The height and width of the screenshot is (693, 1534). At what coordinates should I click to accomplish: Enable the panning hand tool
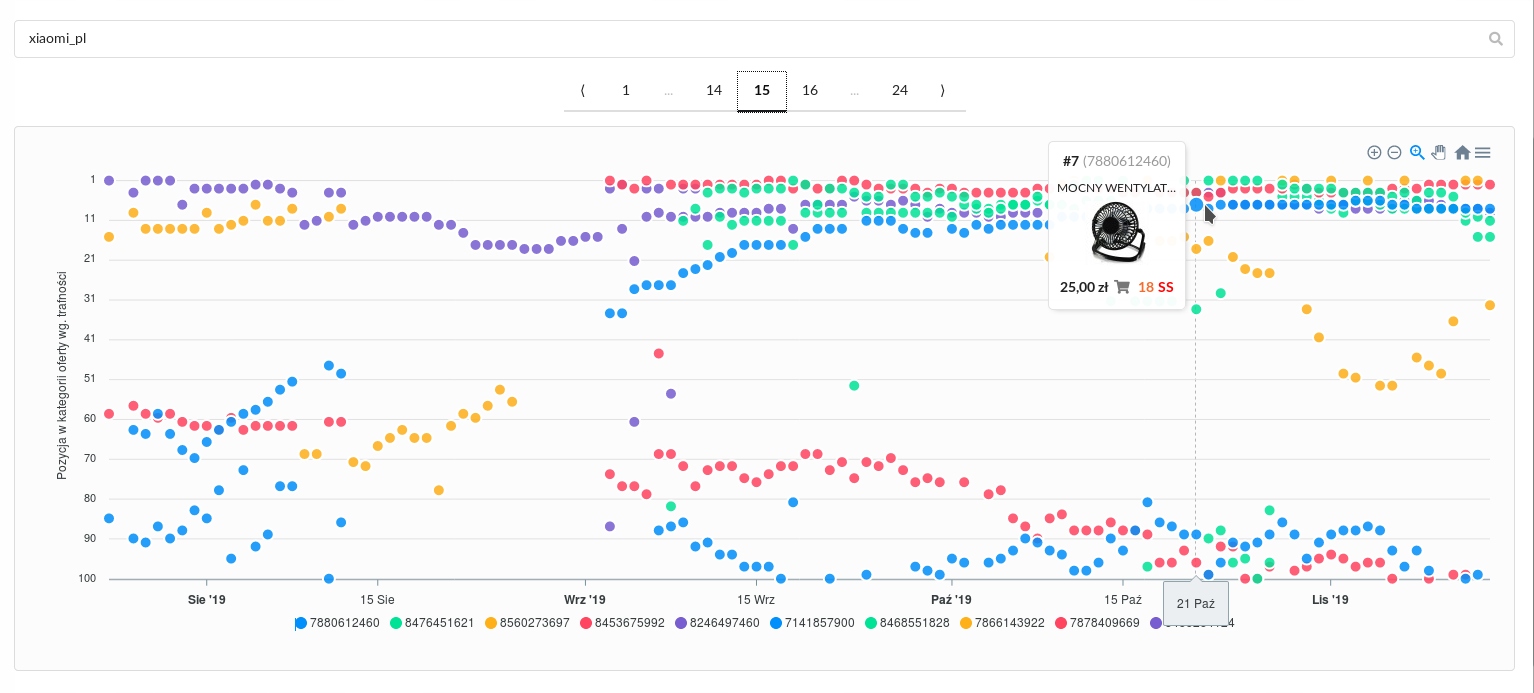click(x=1439, y=153)
